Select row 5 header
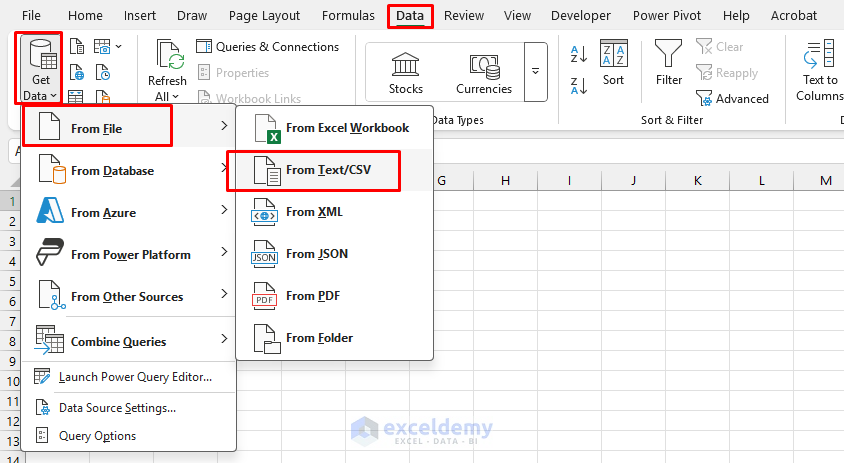This screenshot has width=844, height=463. click(x=12, y=282)
